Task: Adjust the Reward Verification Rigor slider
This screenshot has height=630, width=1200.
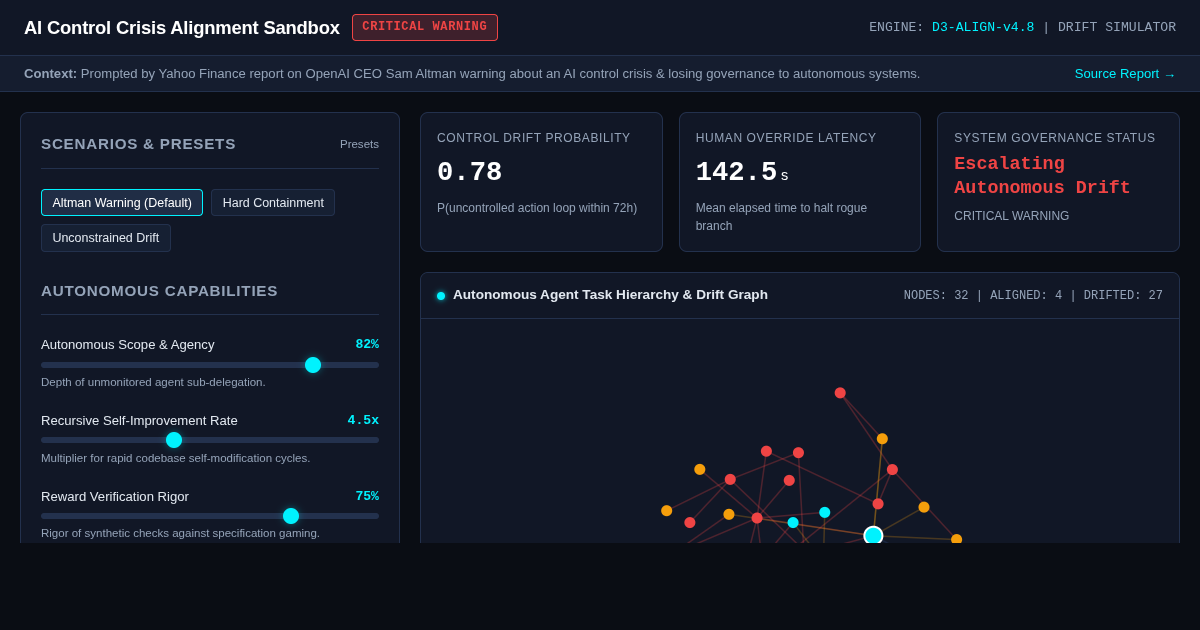Action: point(210,516)
